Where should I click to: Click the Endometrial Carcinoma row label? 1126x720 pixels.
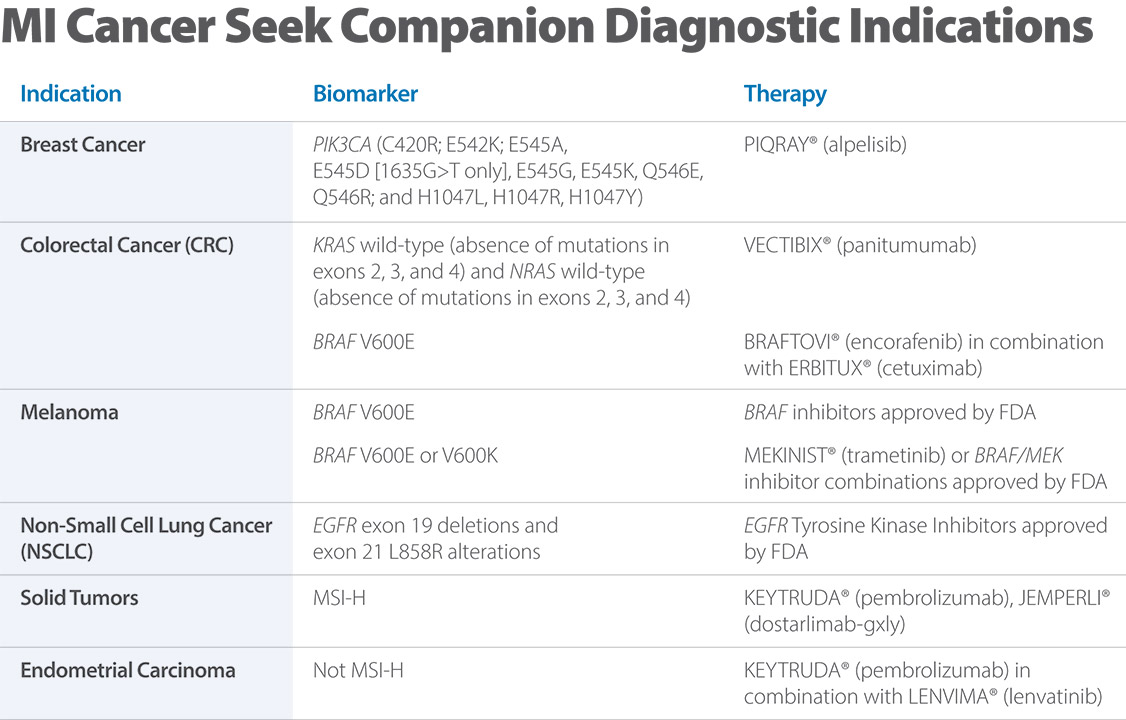point(128,670)
